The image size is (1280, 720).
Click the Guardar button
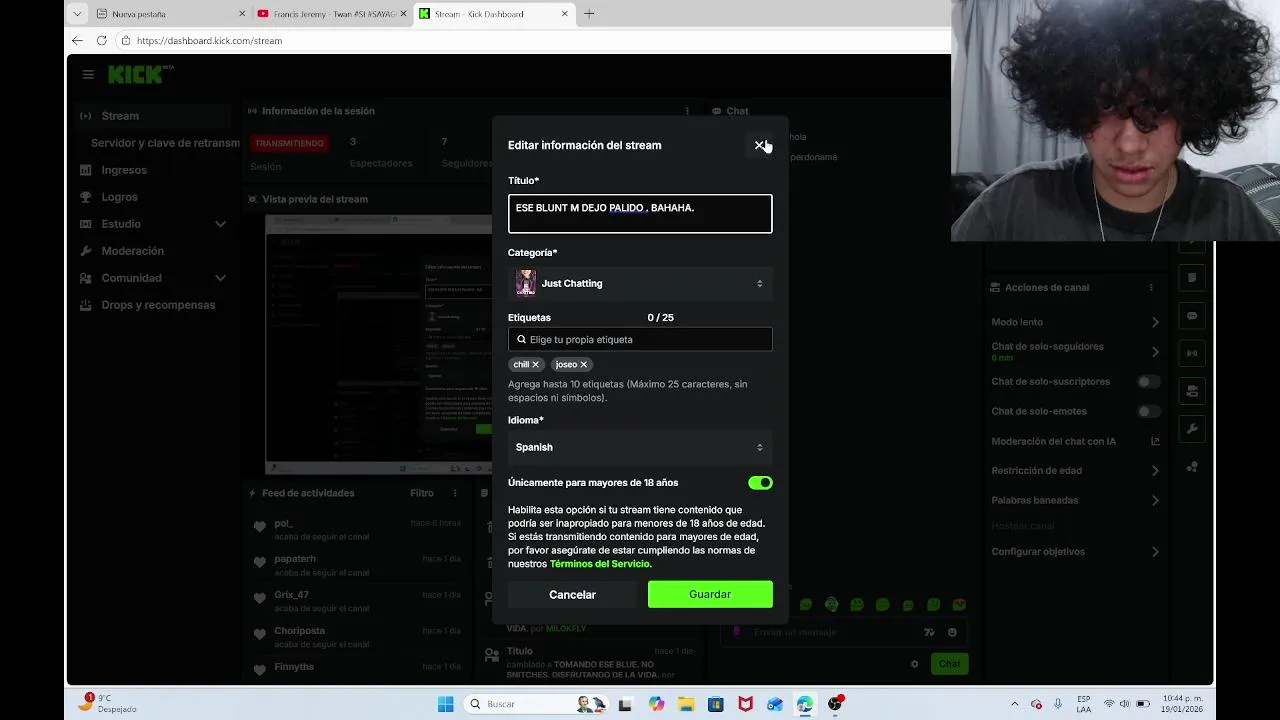pos(710,594)
